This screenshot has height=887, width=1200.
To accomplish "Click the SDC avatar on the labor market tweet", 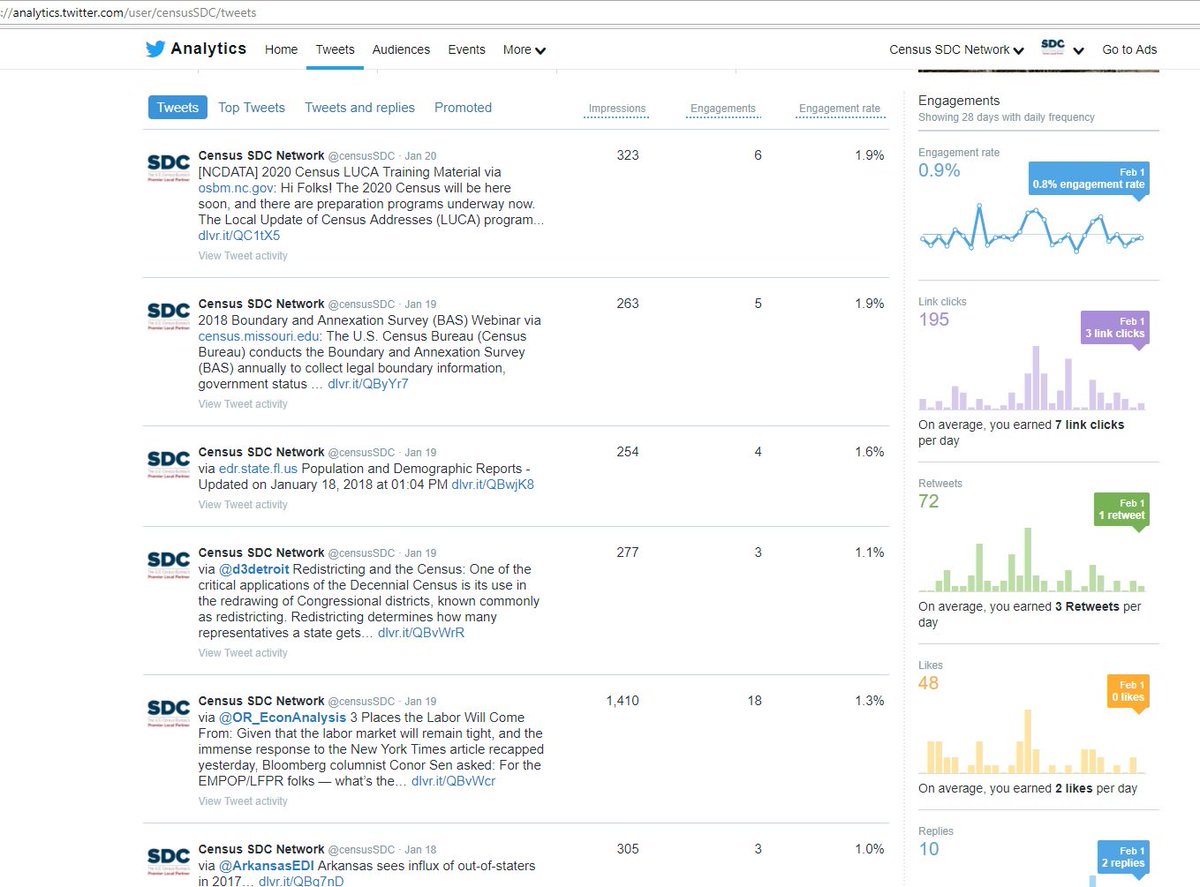I will (x=167, y=710).
